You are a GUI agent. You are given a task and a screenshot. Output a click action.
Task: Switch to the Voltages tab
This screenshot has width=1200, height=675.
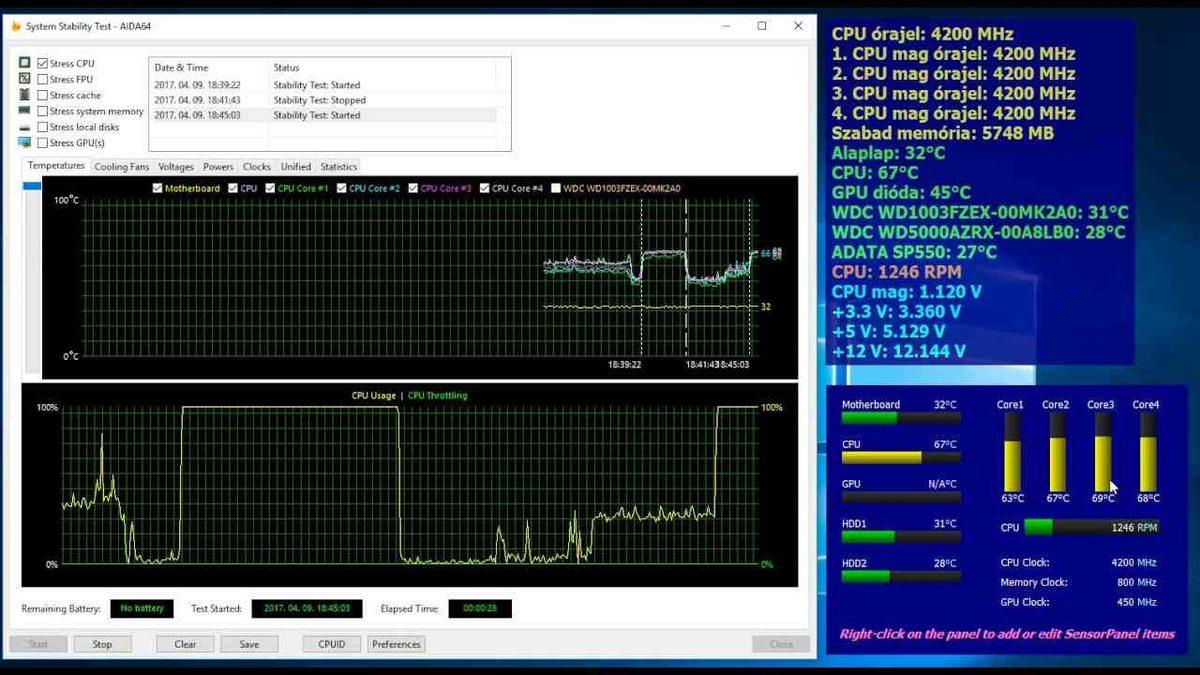176,166
